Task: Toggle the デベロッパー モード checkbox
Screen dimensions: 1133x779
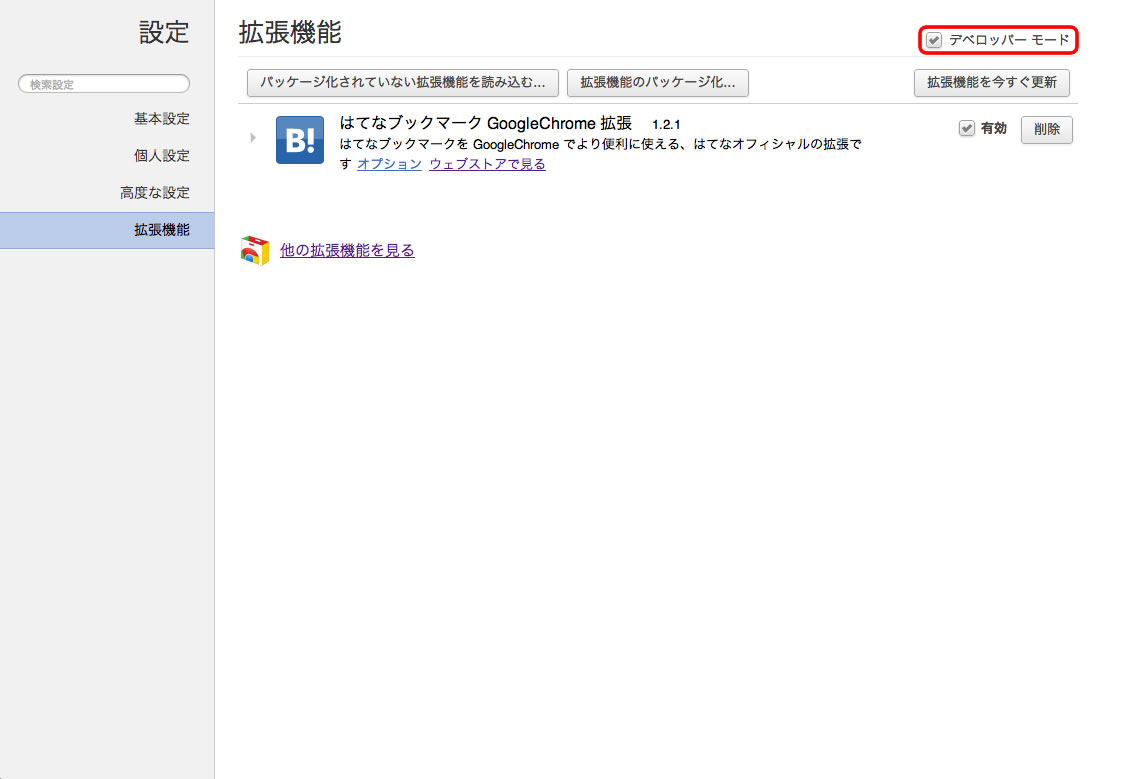Action: coord(934,40)
